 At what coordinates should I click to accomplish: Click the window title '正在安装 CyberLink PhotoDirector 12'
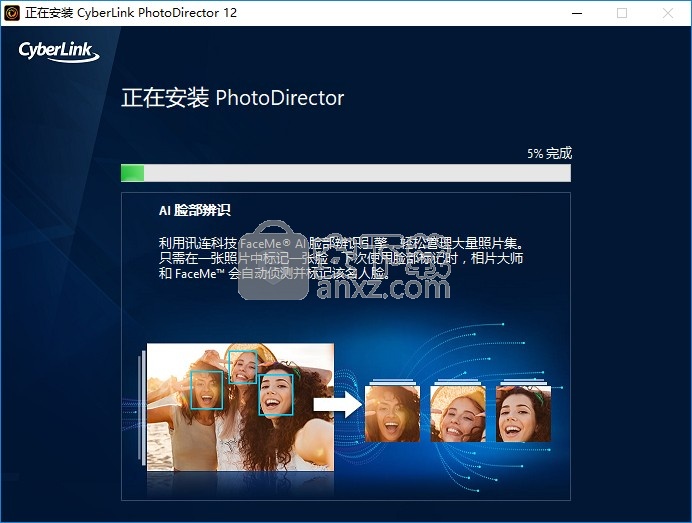(x=131, y=13)
